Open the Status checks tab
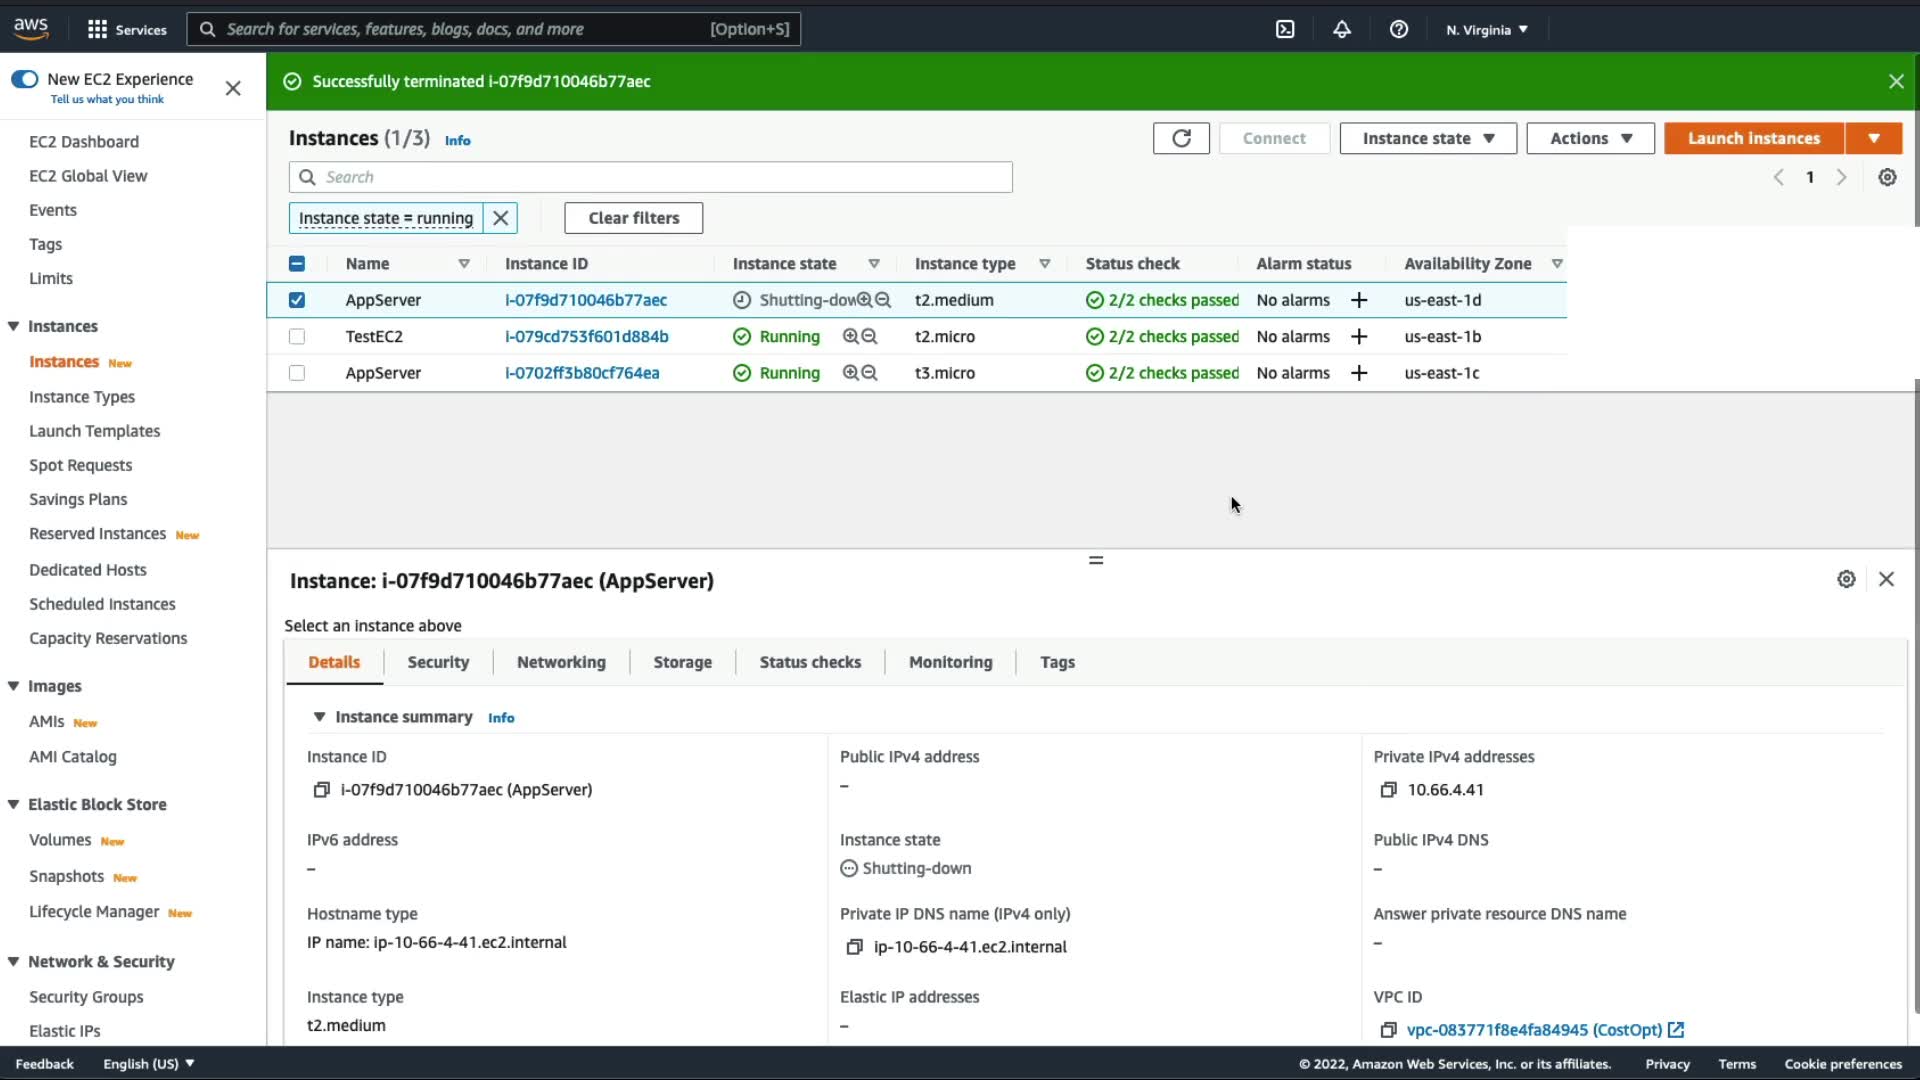Viewport: 1920px width, 1080px height. 810,662
